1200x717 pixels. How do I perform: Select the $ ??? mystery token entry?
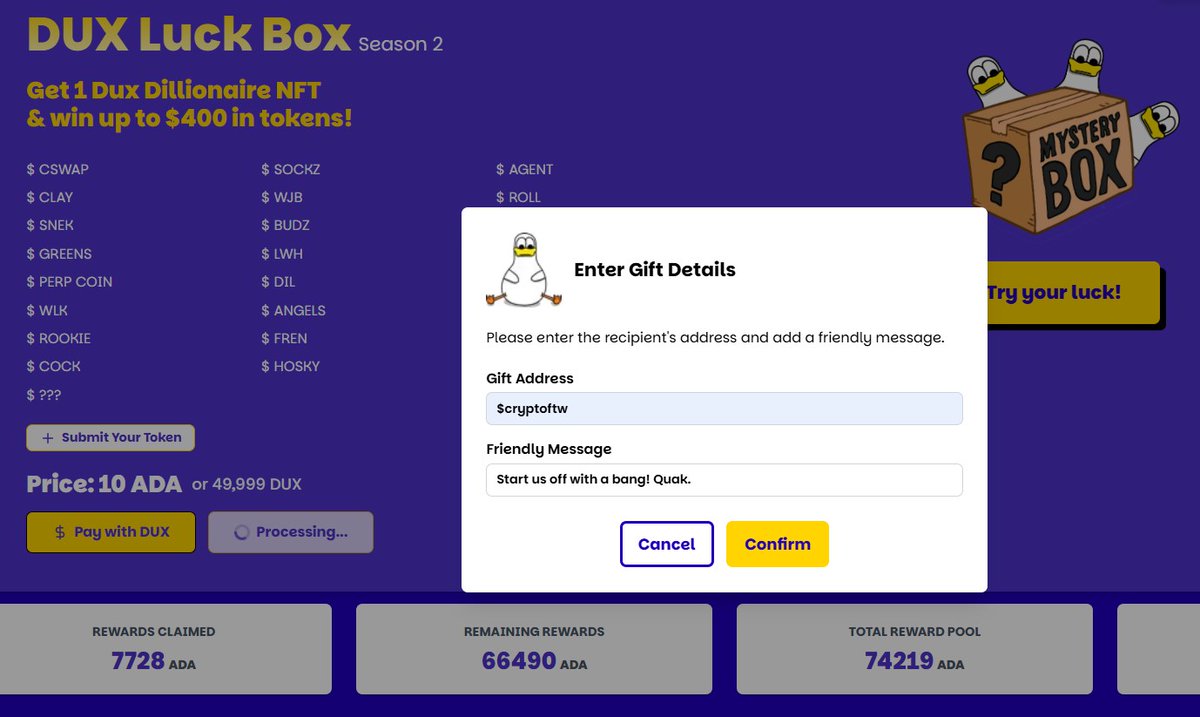click(x=44, y=395)
